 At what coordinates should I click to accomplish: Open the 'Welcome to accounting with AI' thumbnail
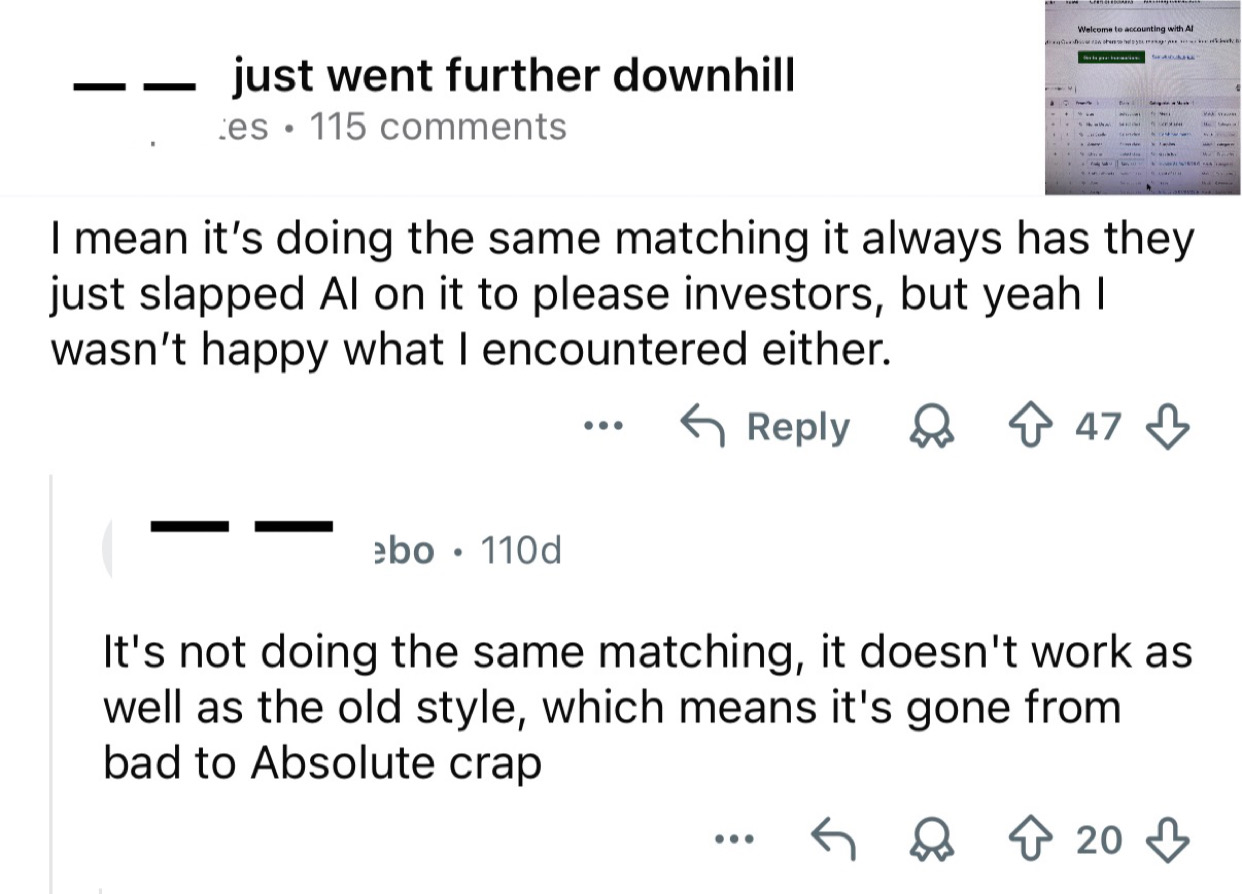point(1140,96)
